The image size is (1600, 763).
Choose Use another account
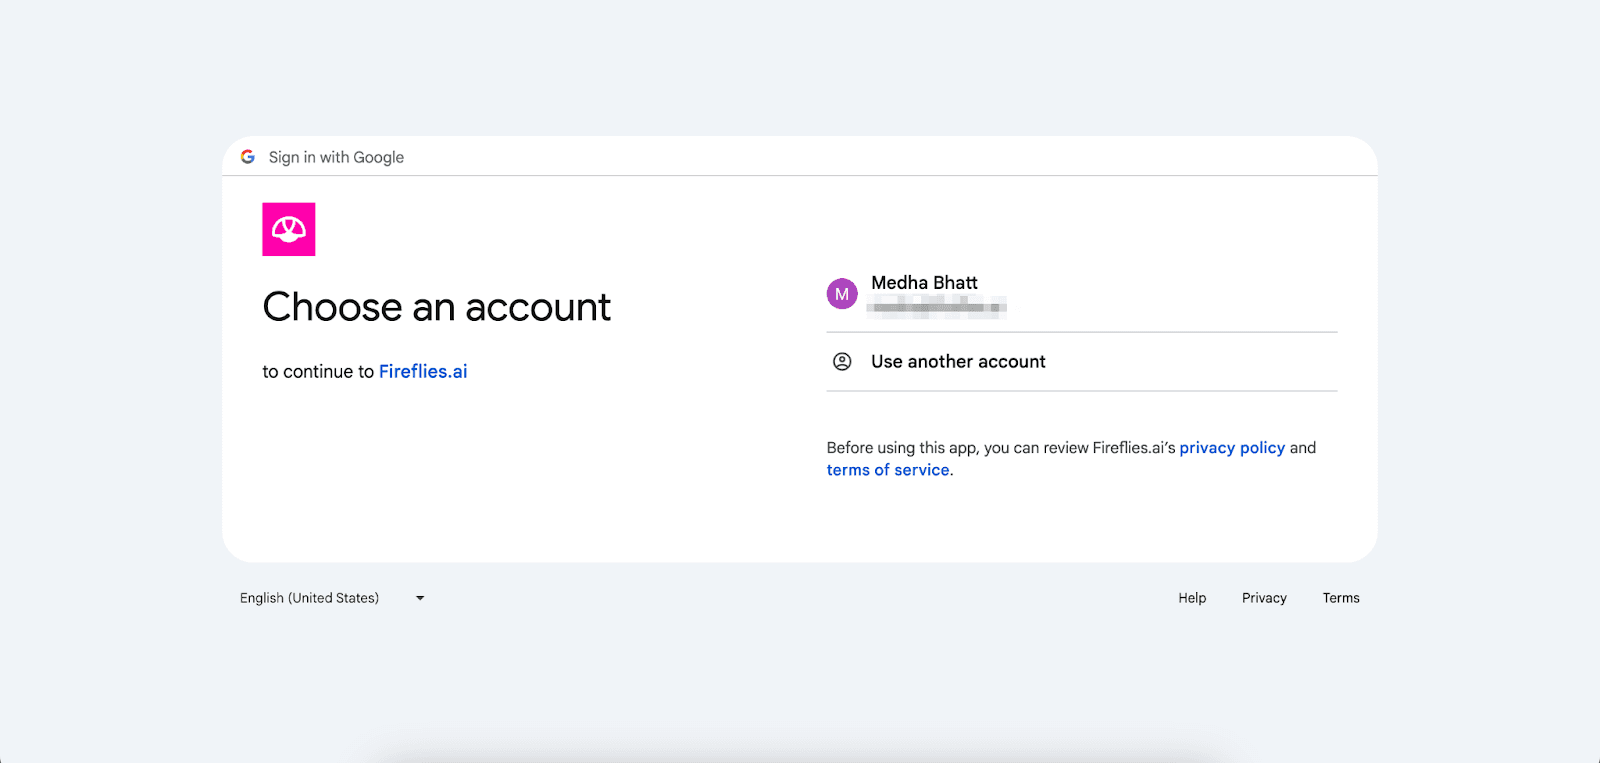[1082, 362]
